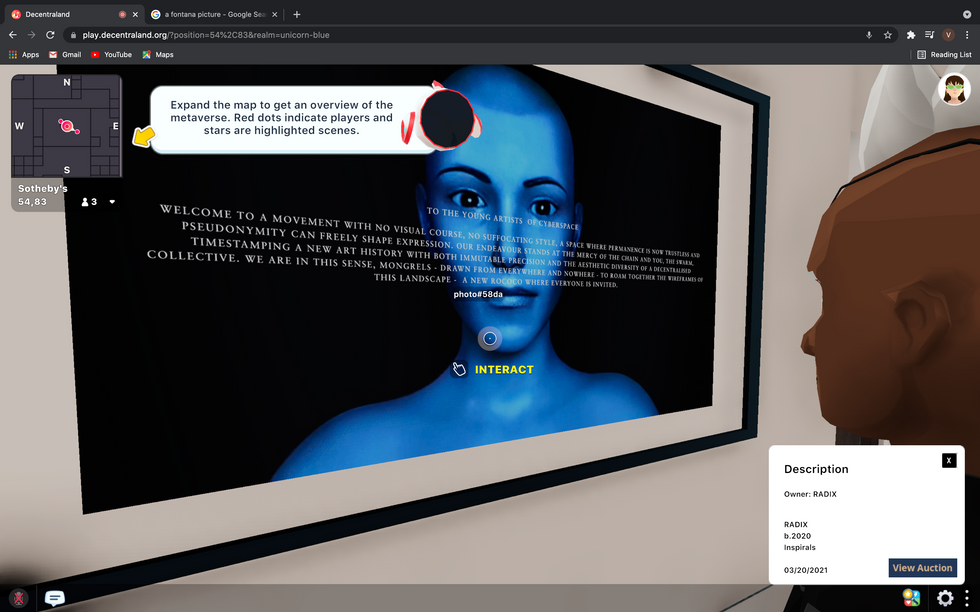Close the Decentraland tab
Image resolution: width=980 pixels, height=612 pixels.
(135, 14)
